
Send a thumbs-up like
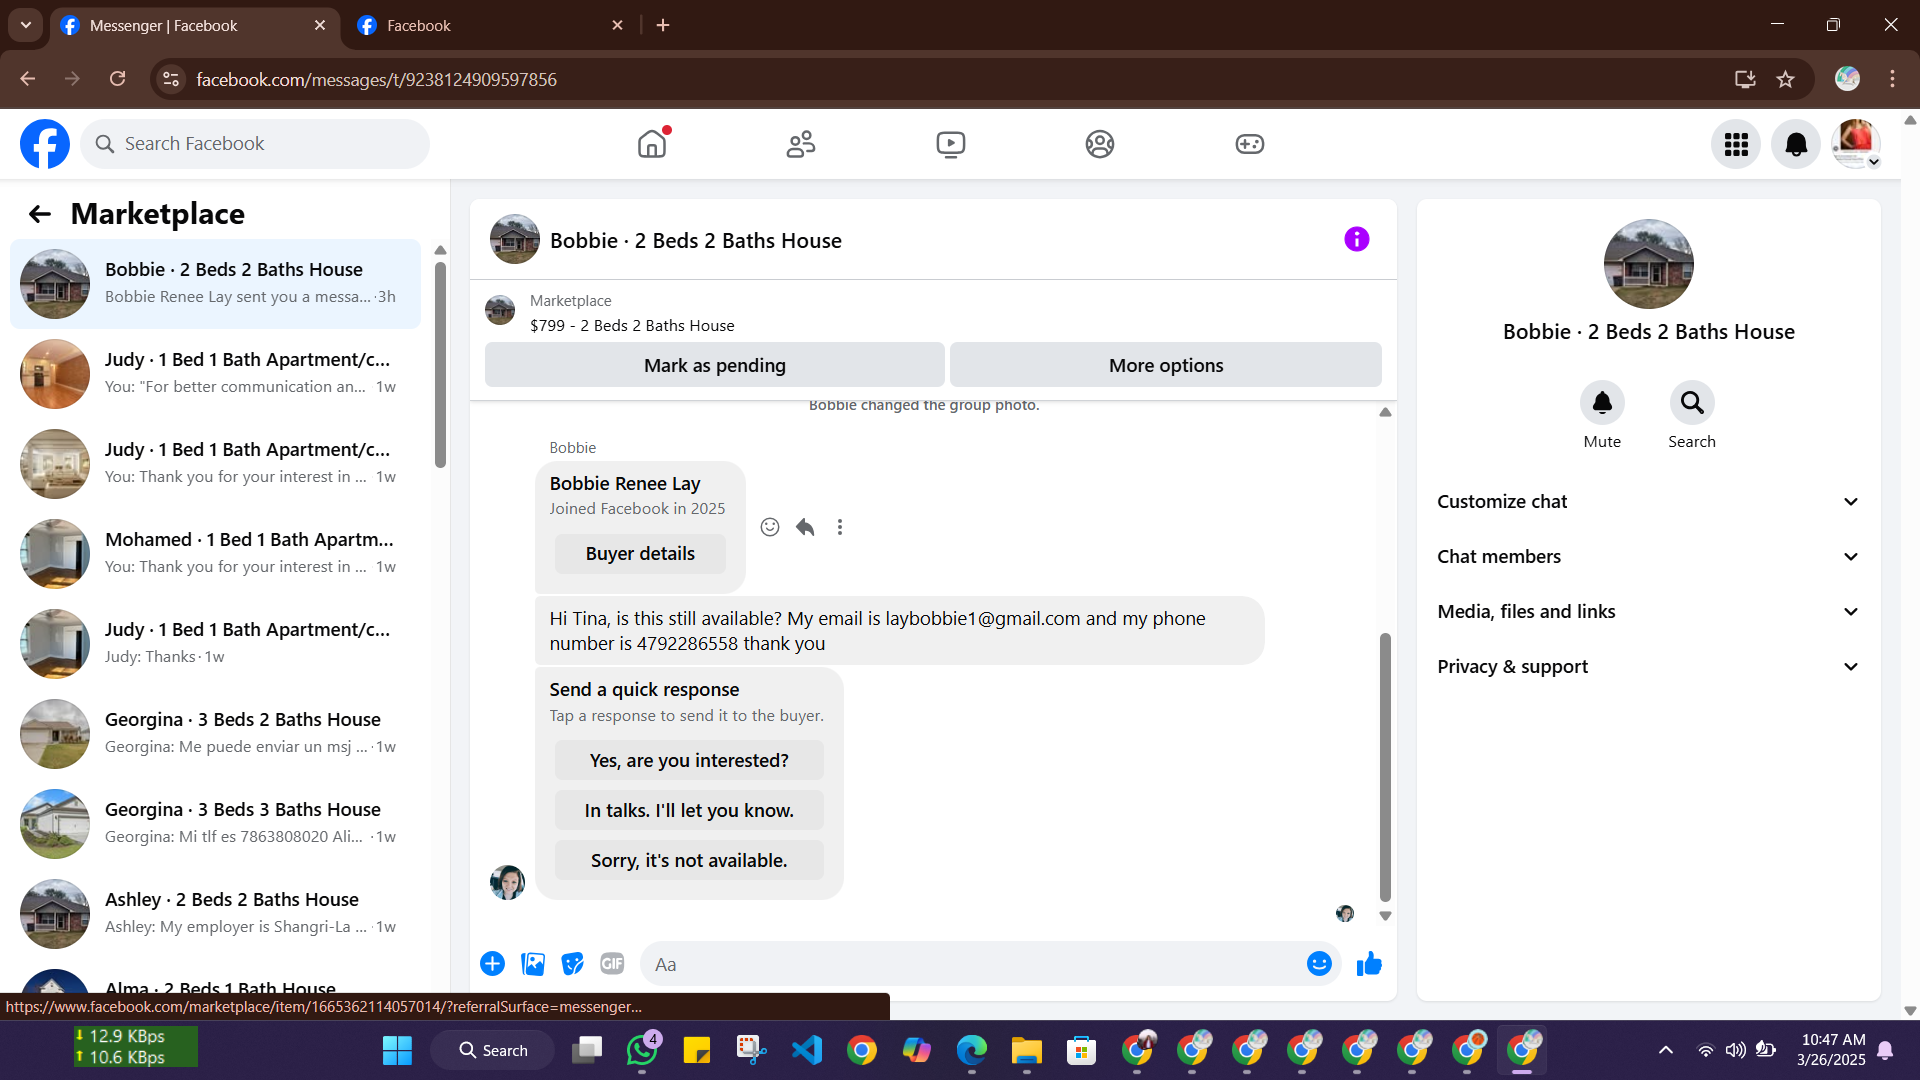pyautogui.click(x=1369, y=963)
